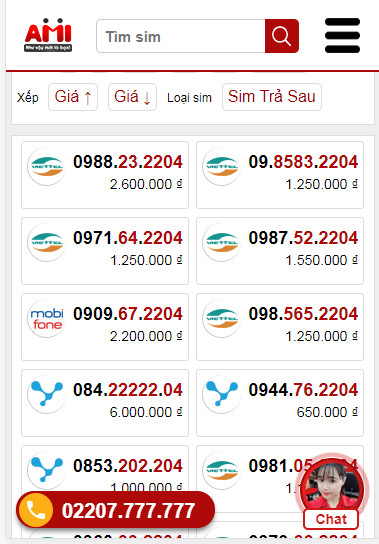Click the AMI logo
Viewport: 379px width, 544px height.
48,35
